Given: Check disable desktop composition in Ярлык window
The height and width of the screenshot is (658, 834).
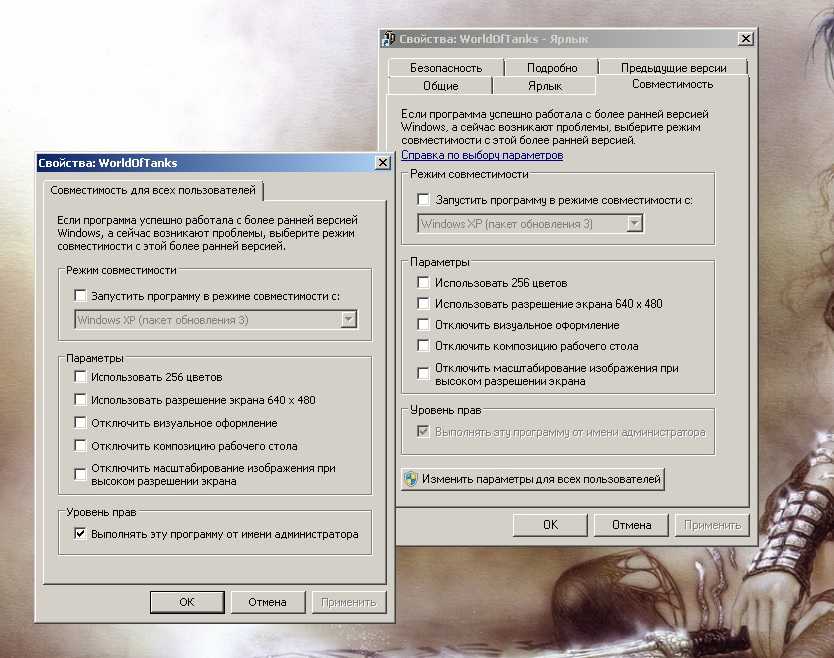Looking at the screenshot, I should tap(423, 346).
